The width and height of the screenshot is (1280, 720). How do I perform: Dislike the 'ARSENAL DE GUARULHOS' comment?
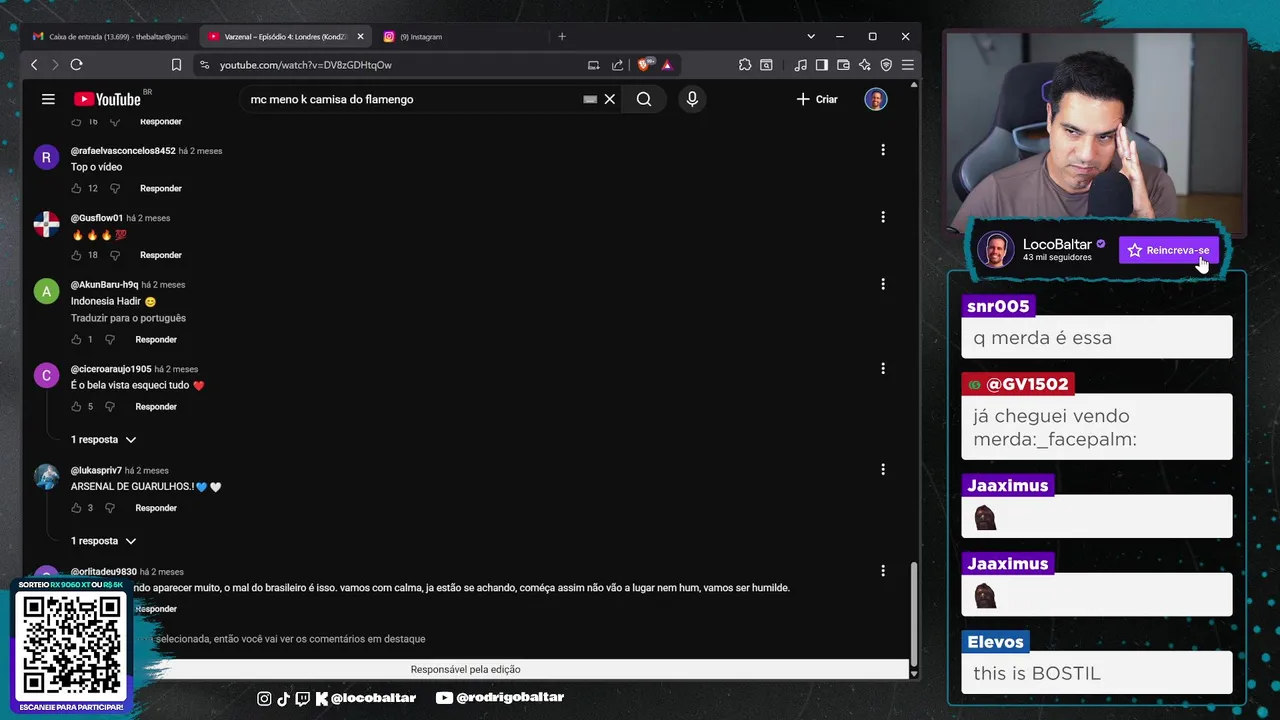pos(110,508)
